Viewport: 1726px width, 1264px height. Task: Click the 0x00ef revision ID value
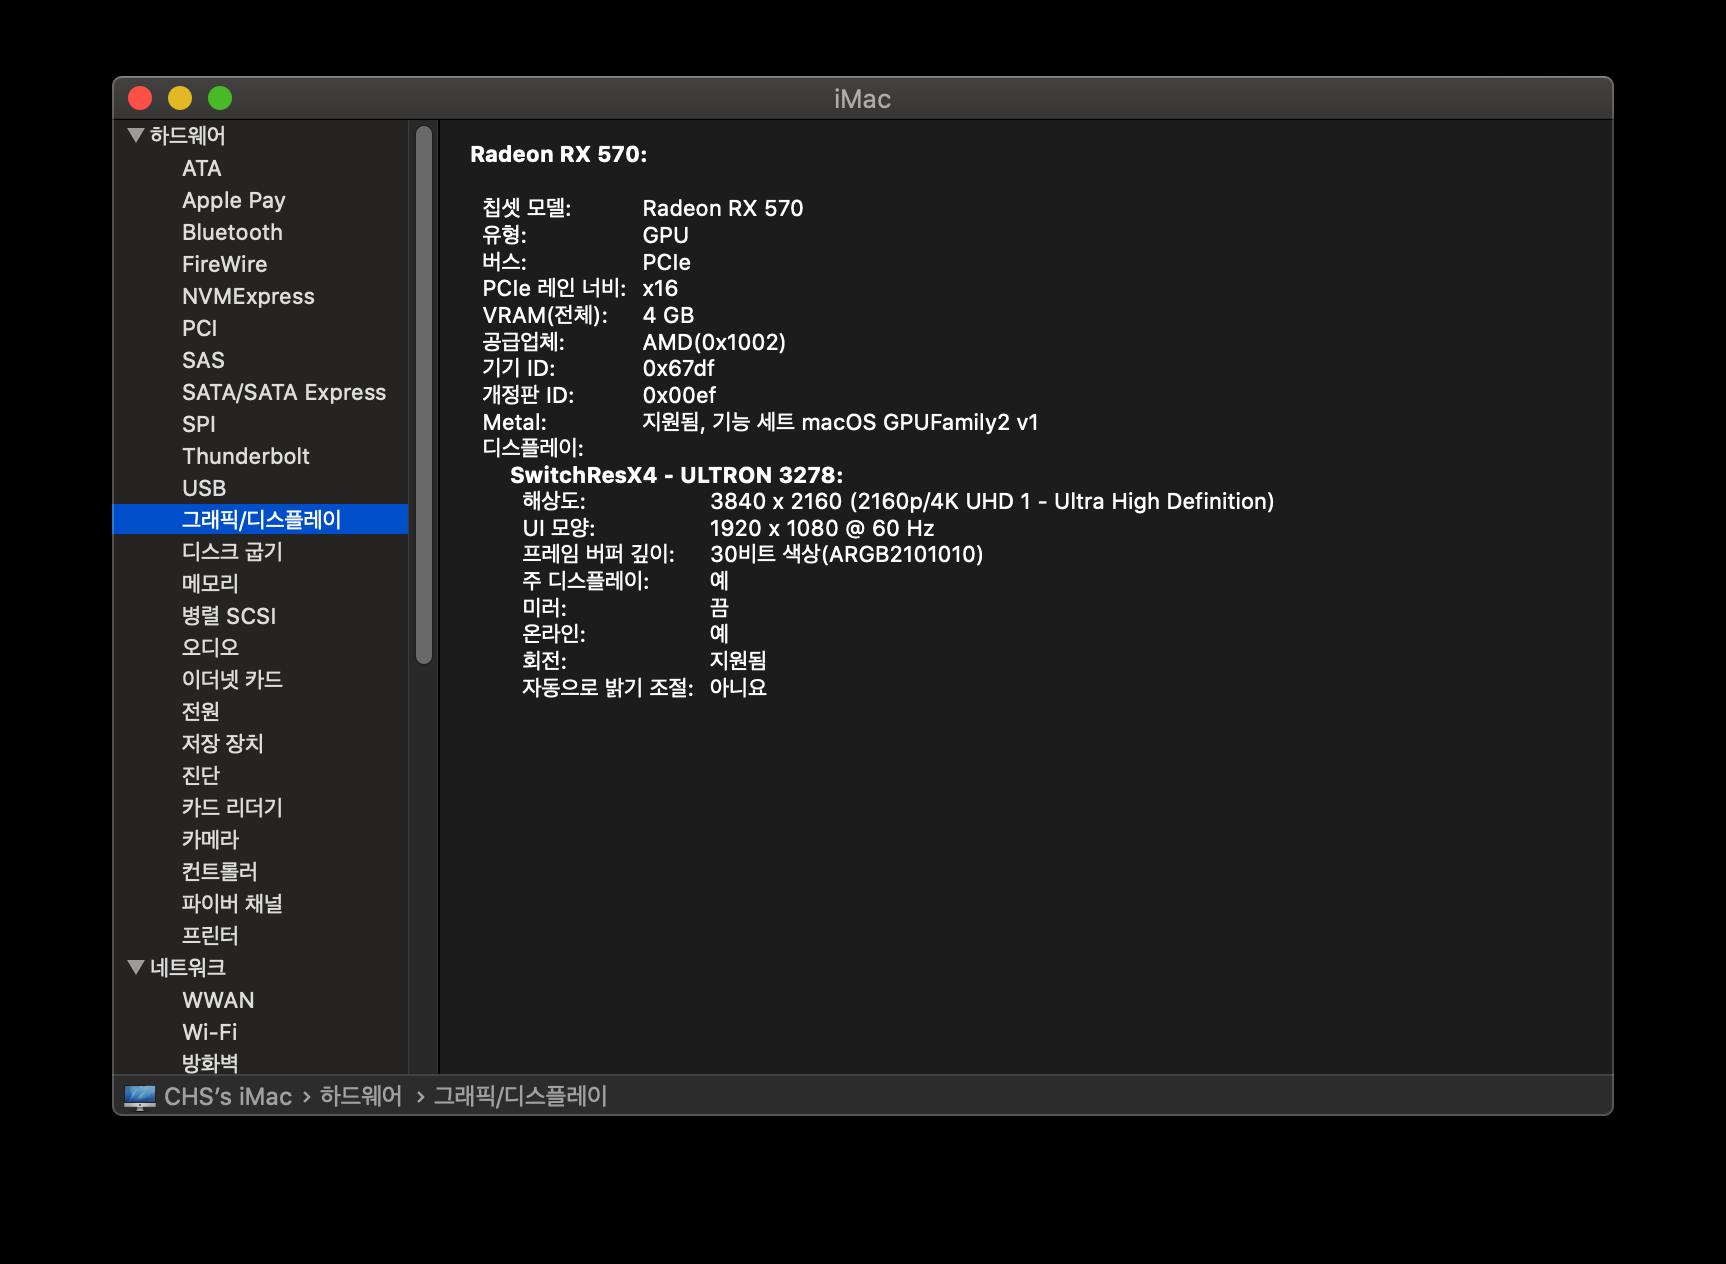coord(679,395)
